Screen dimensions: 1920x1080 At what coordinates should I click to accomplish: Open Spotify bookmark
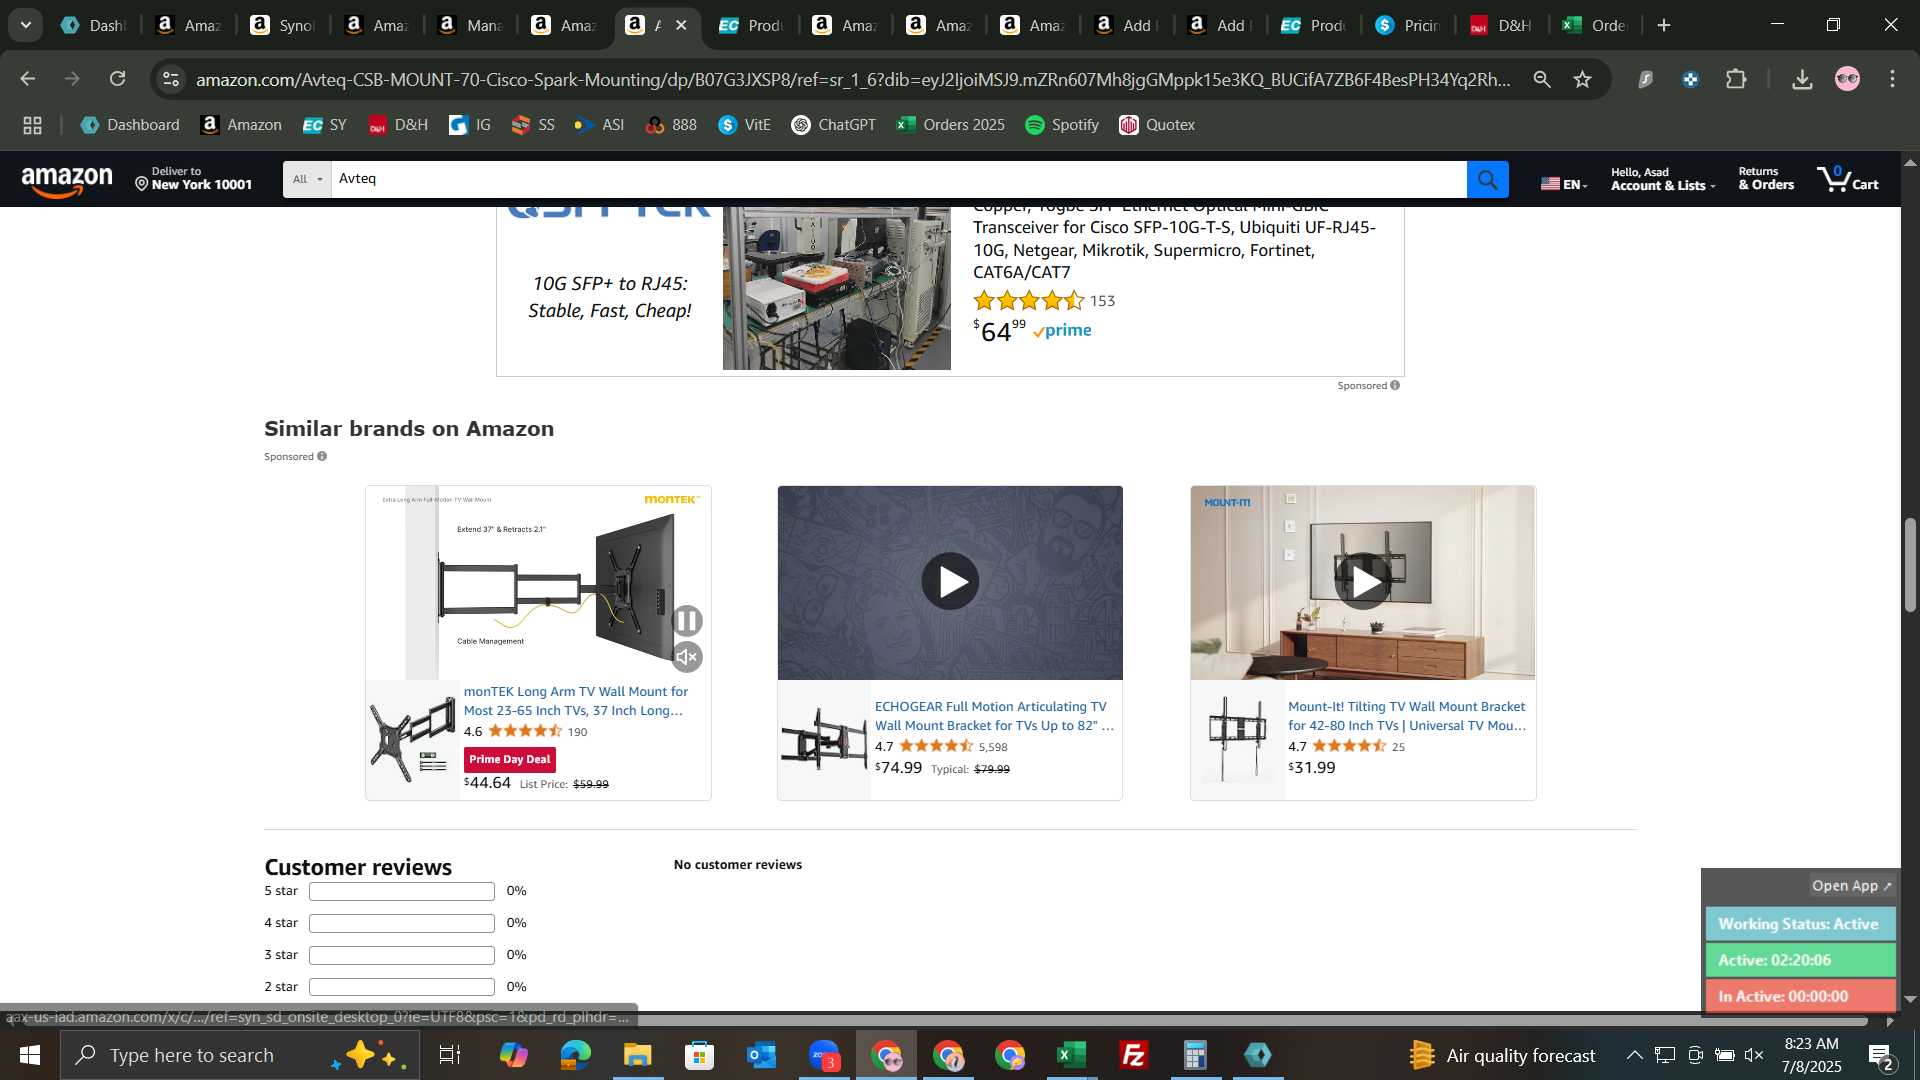pos(1062,125)
